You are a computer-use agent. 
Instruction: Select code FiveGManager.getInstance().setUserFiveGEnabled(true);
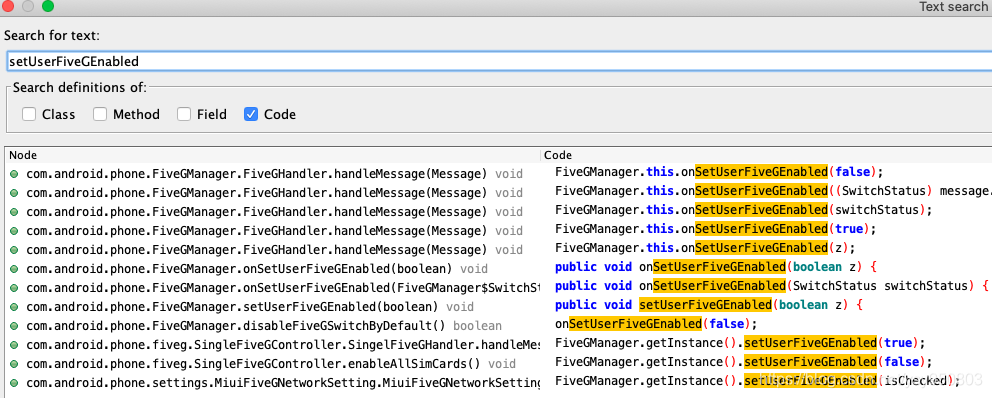pyautogui.click(x=740, y=342)
